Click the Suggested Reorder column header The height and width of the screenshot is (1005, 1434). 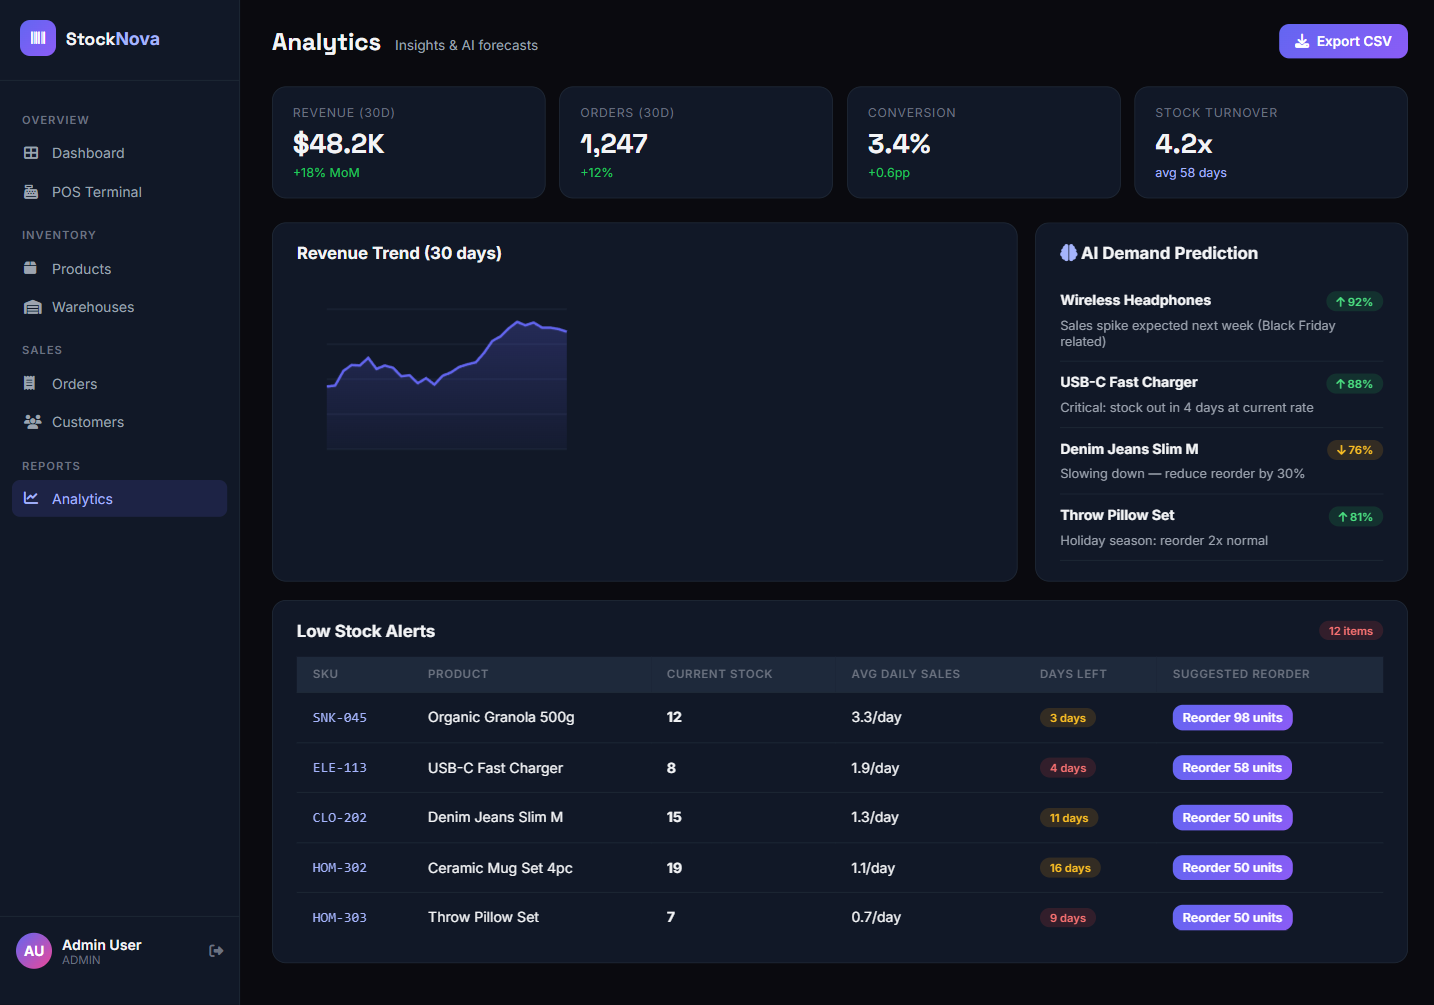coord(1241,674)
